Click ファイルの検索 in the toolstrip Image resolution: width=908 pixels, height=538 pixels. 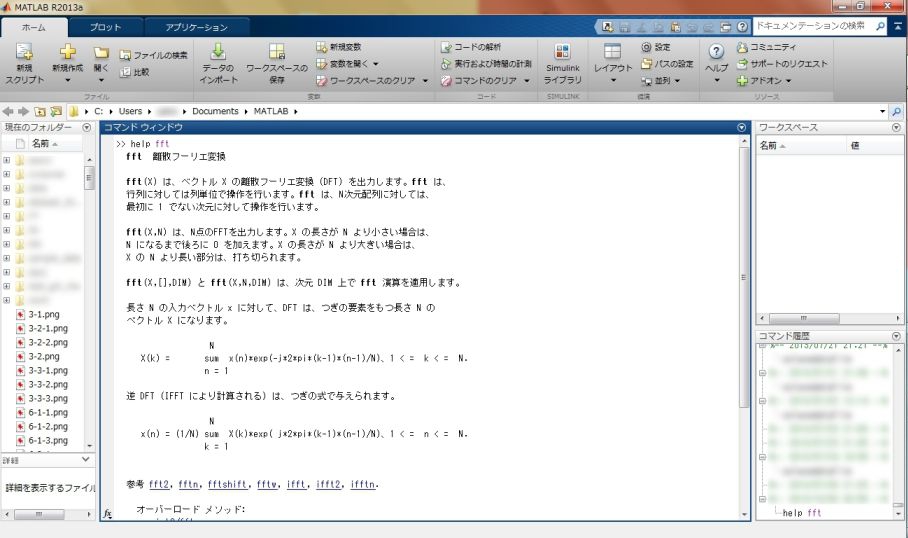[153, 55]
